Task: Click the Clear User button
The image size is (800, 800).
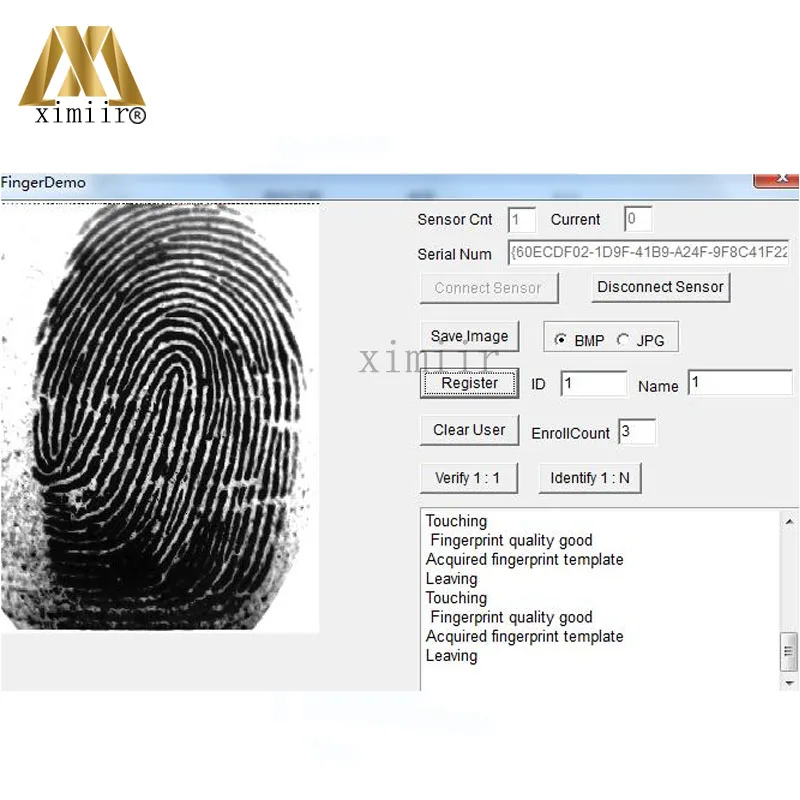Action: 469,430
